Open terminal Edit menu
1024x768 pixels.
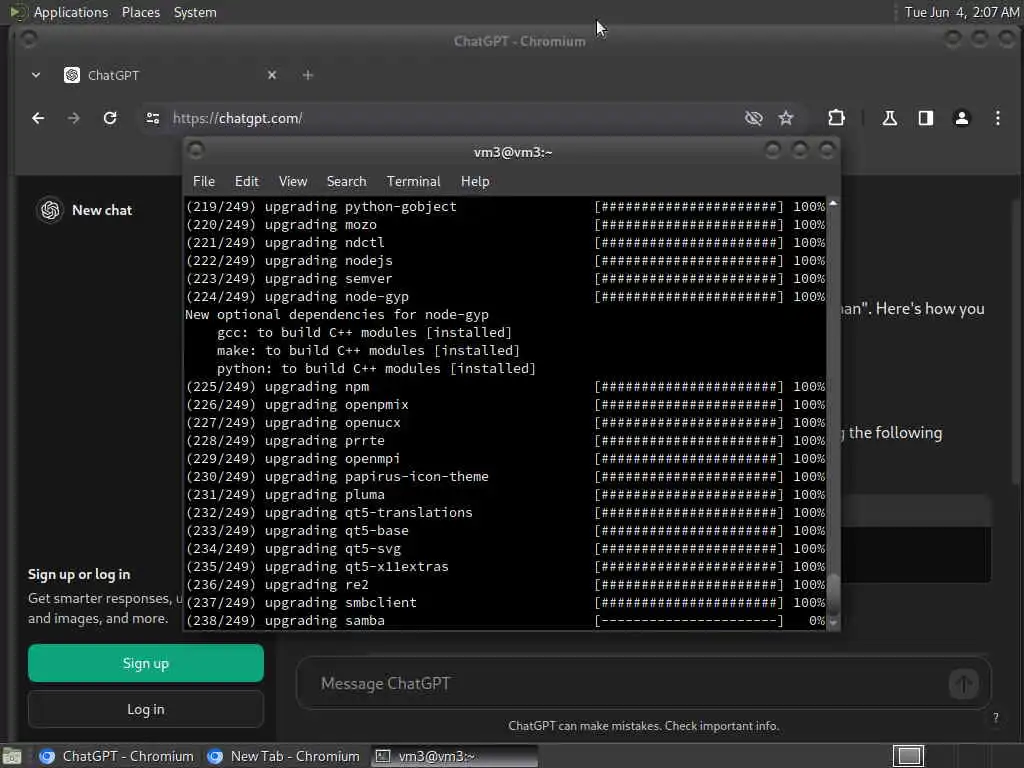click(247, 182)
